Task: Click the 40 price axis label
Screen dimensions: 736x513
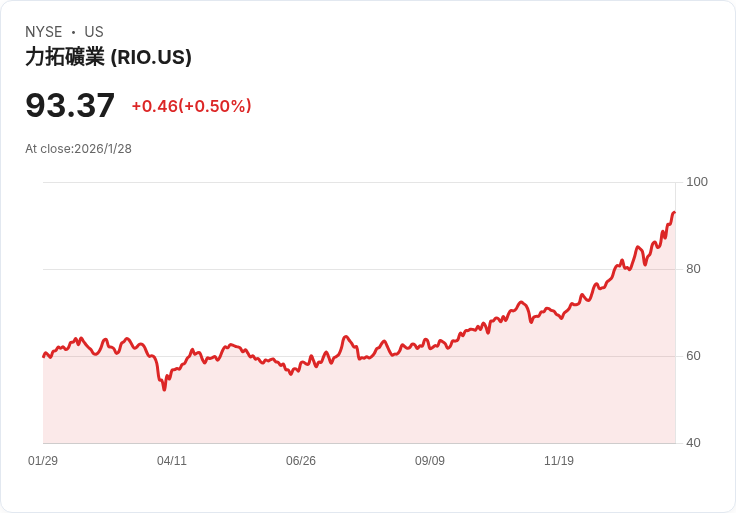Action: (693, 443)
